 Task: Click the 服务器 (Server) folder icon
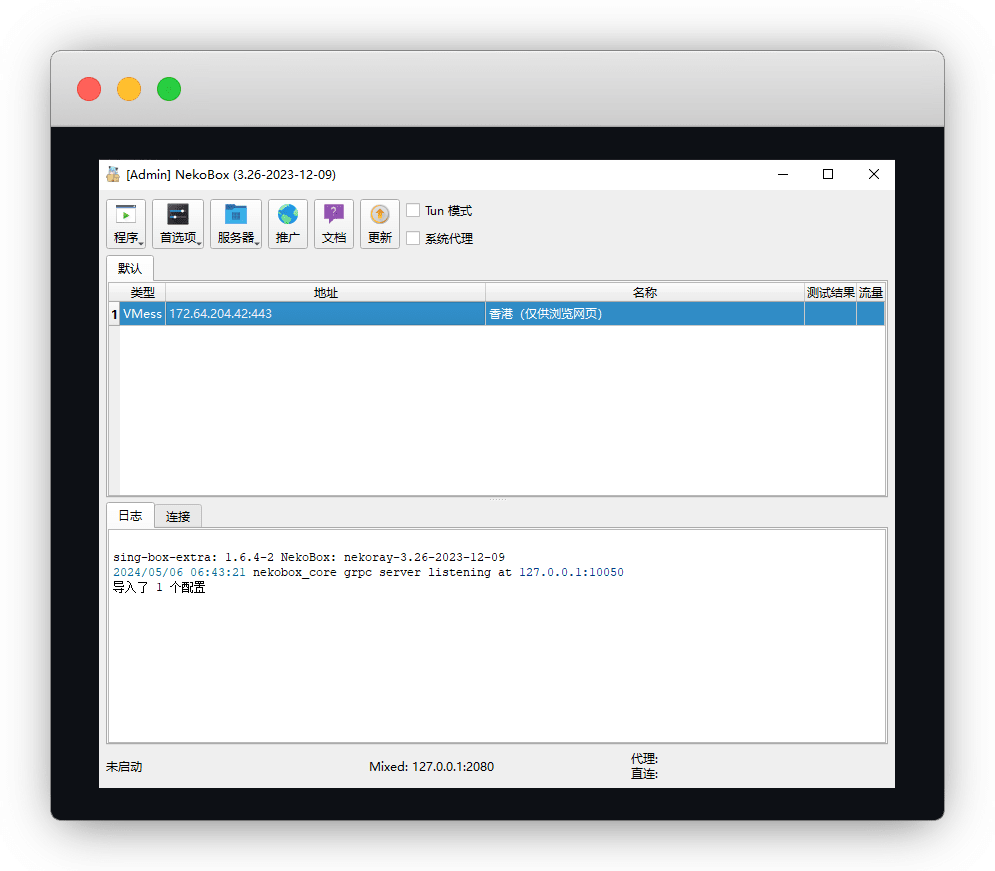pyautogui.click(x=235, y=214)
